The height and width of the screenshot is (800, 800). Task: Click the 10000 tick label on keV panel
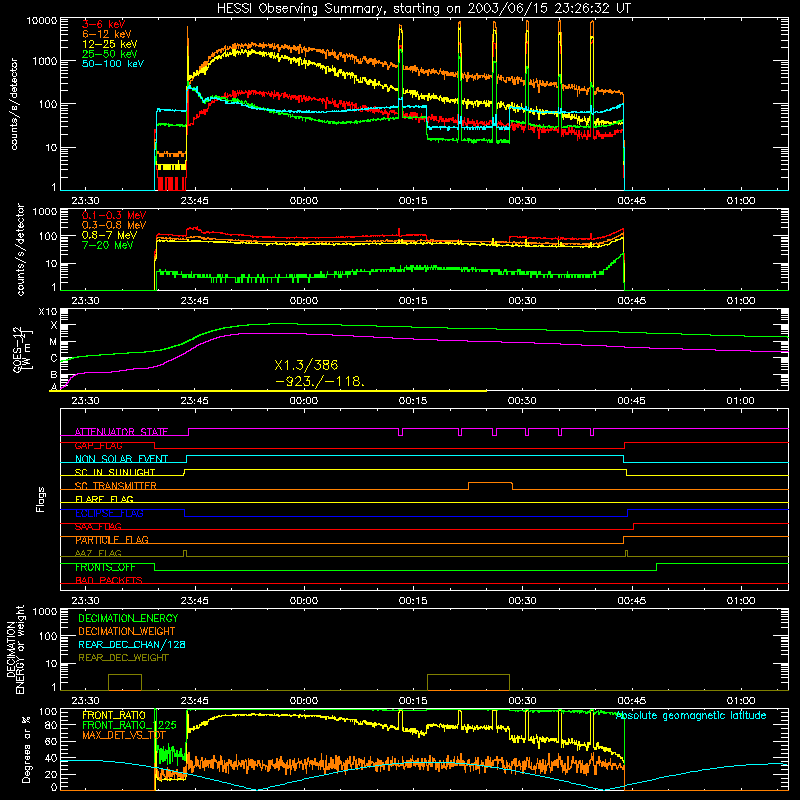pyautogui.click(x=42, y=21)
